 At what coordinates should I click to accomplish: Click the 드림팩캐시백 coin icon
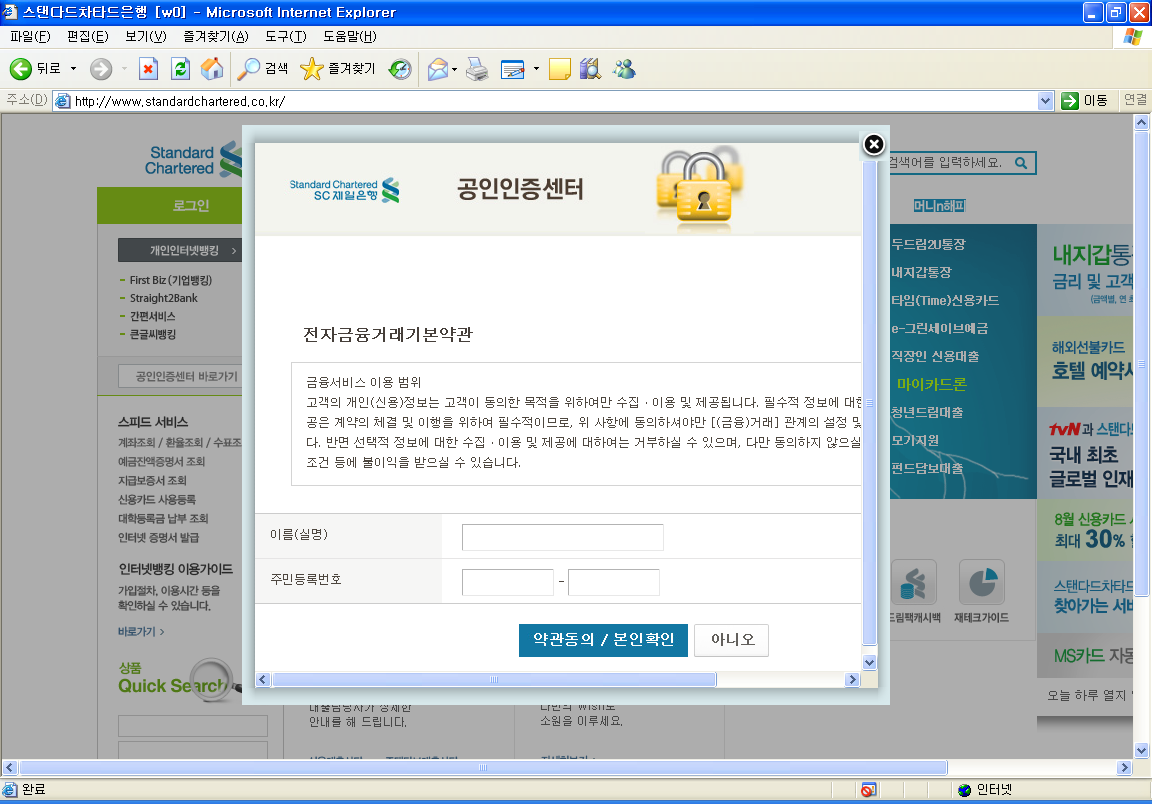tap(914, 584)
